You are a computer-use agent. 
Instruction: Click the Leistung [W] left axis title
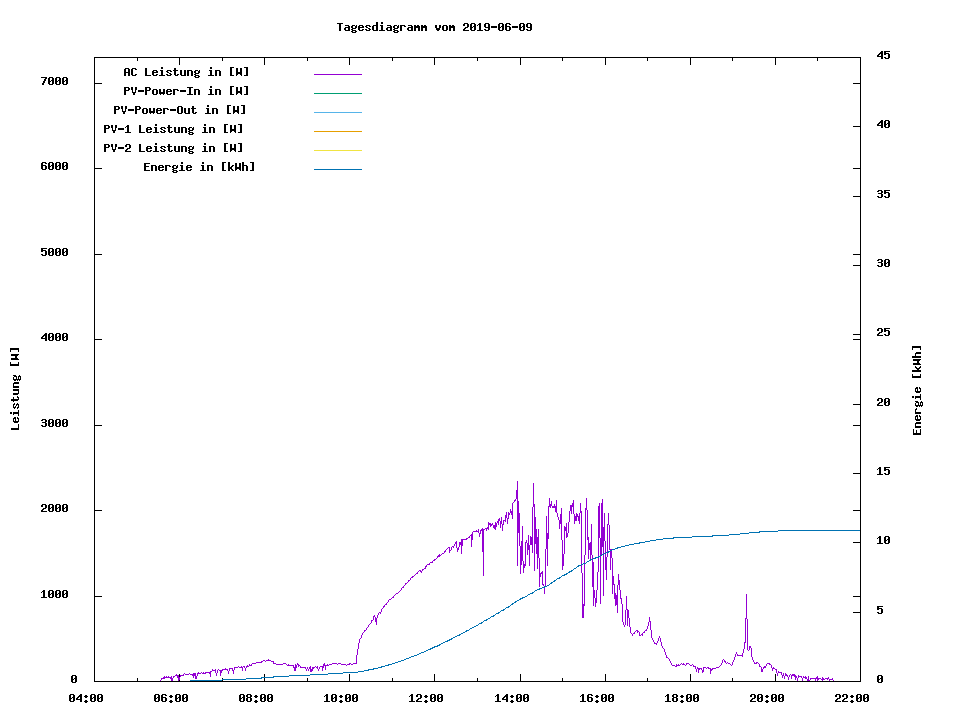(x=15, y=389)
